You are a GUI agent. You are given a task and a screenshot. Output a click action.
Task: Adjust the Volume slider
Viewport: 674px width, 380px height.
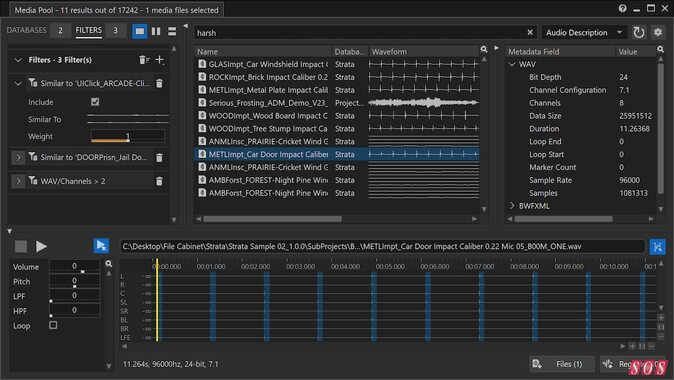tap(74, 267)
